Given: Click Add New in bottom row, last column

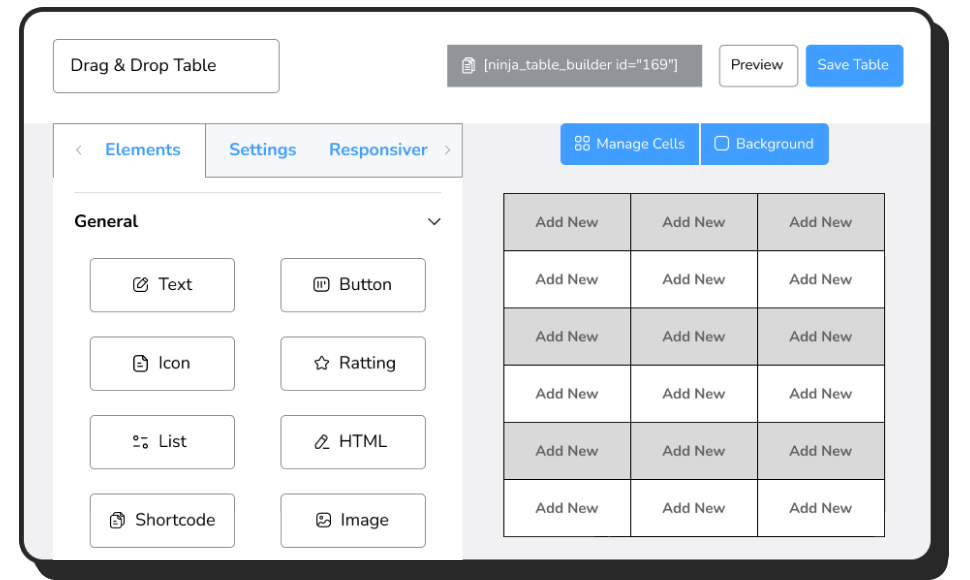Looking at the screenshot, I should [x=820, y=508].
